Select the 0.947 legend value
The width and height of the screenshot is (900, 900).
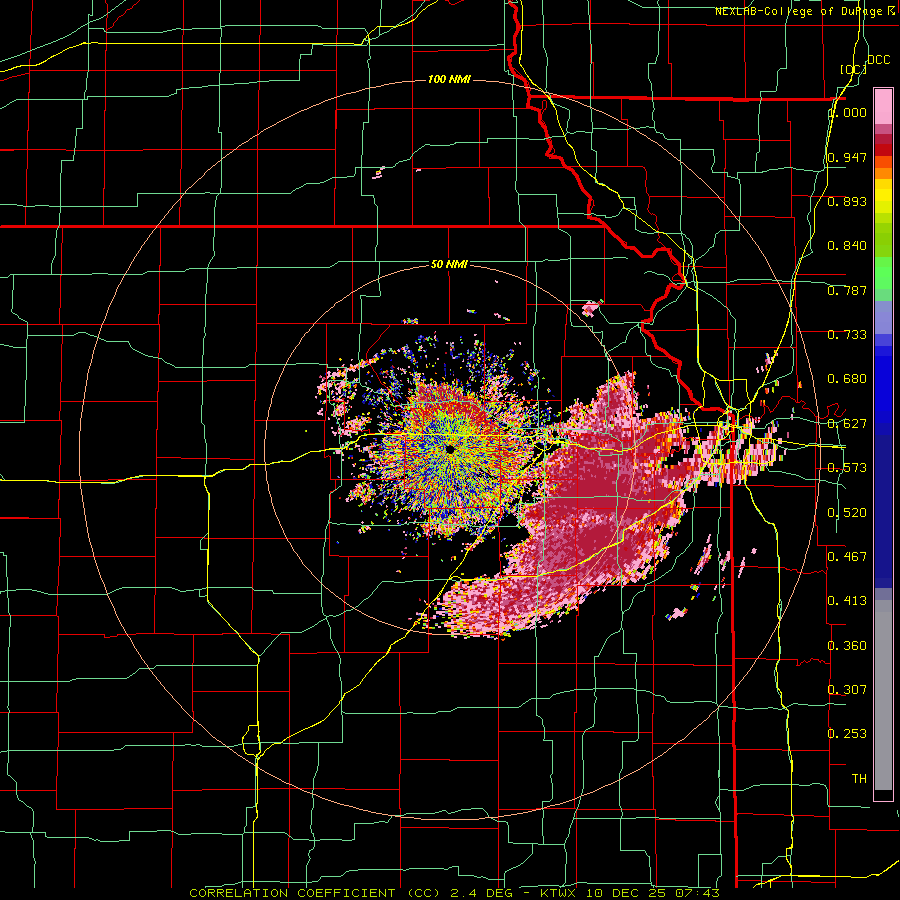[847, 157]
